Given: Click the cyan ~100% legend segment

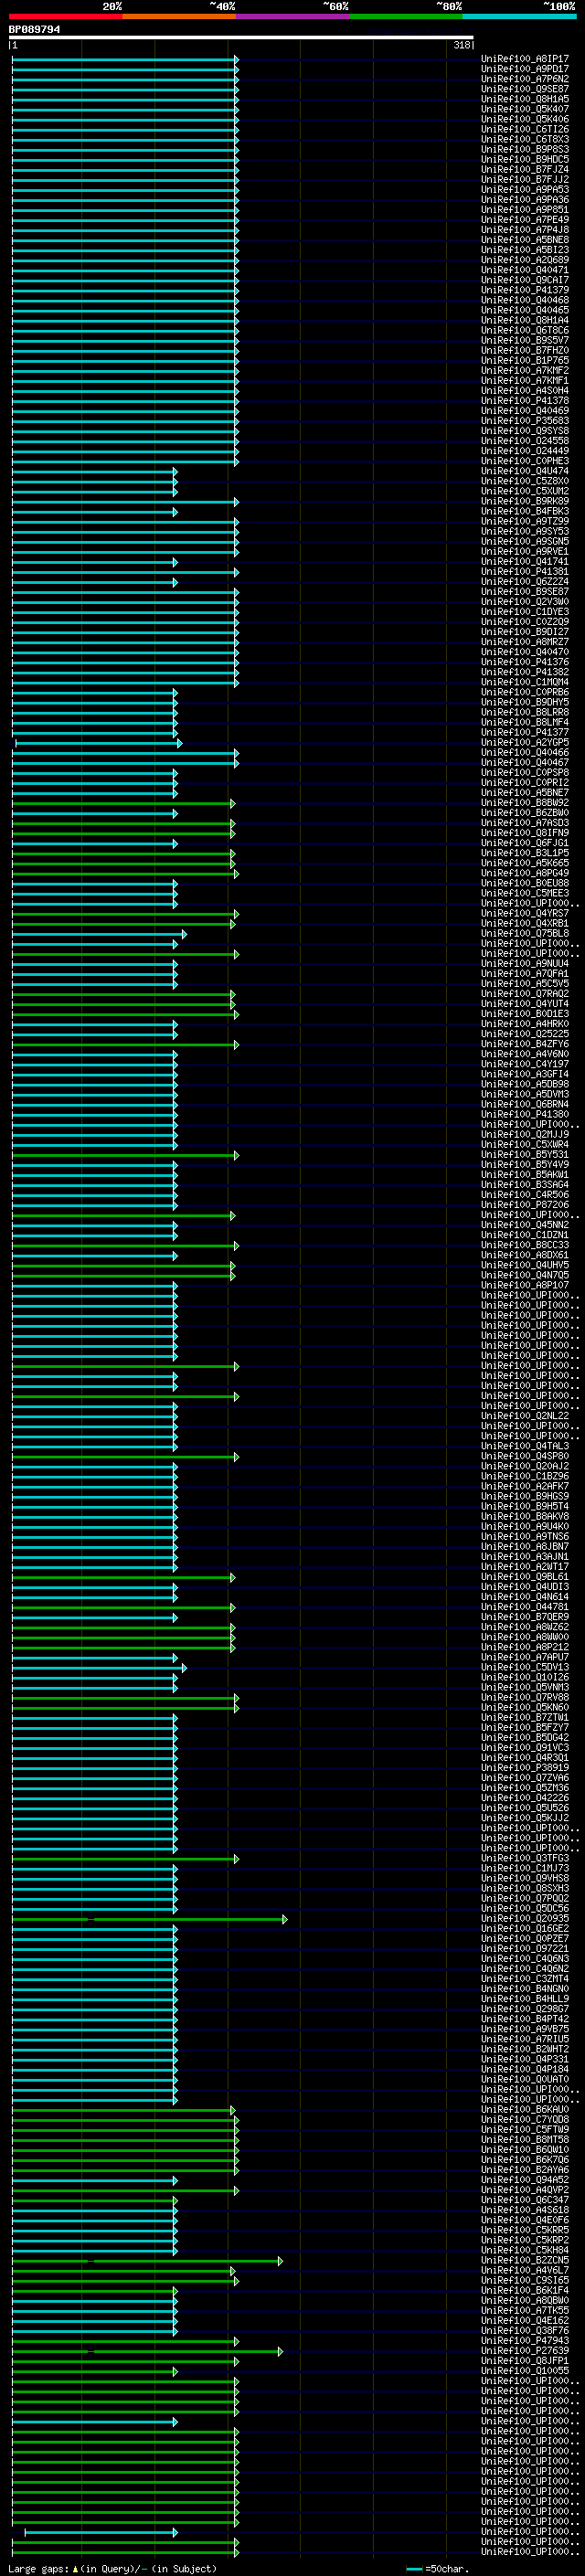Looking at the screenshot, I should (x=520, y=16).
